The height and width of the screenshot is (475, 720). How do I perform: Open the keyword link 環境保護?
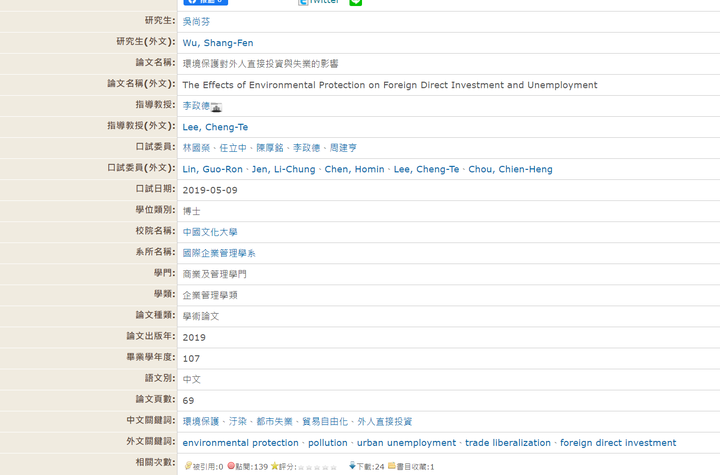click(201, 421)
